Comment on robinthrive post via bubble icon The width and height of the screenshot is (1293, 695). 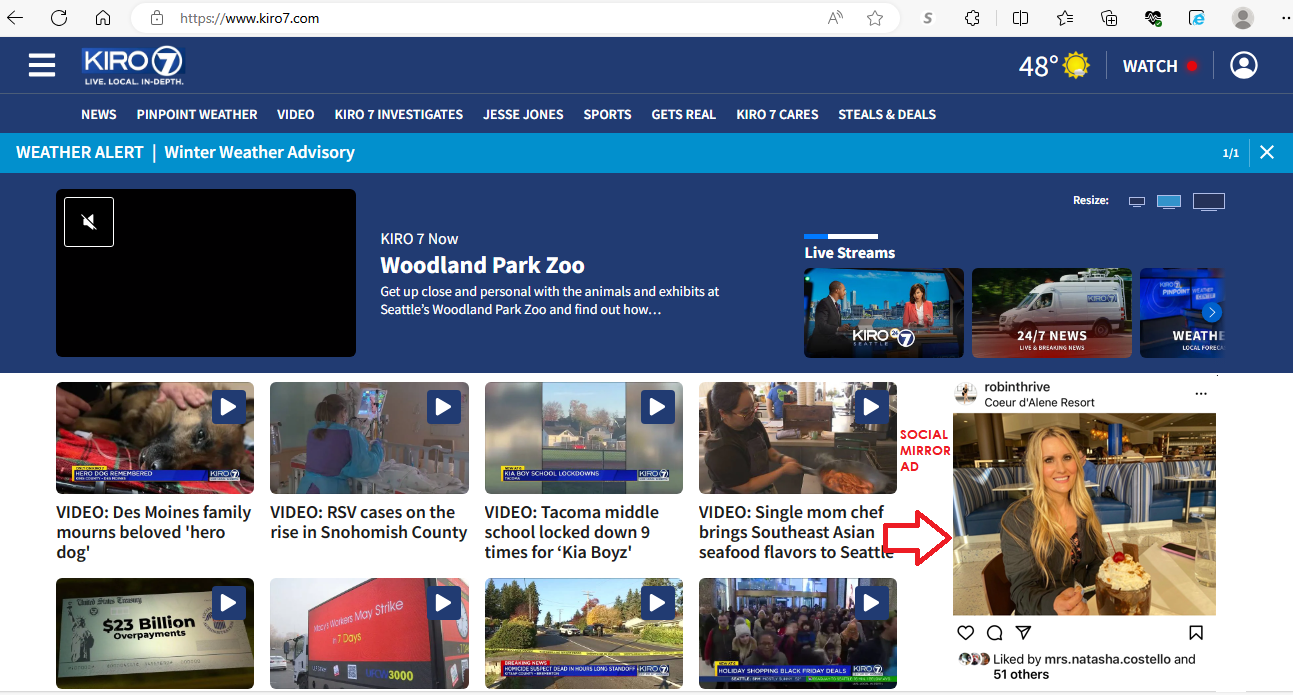pos(994,632)
